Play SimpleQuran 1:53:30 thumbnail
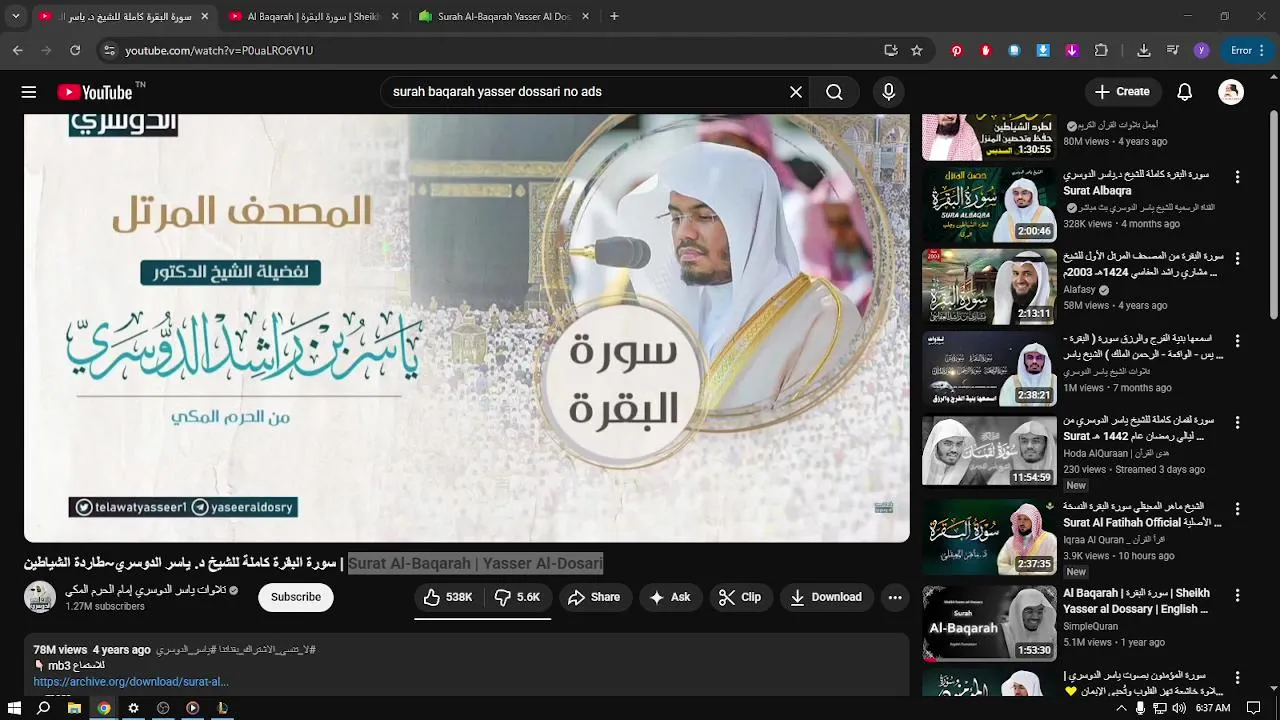The image size is (1280, 720). (x=989, y=624)
